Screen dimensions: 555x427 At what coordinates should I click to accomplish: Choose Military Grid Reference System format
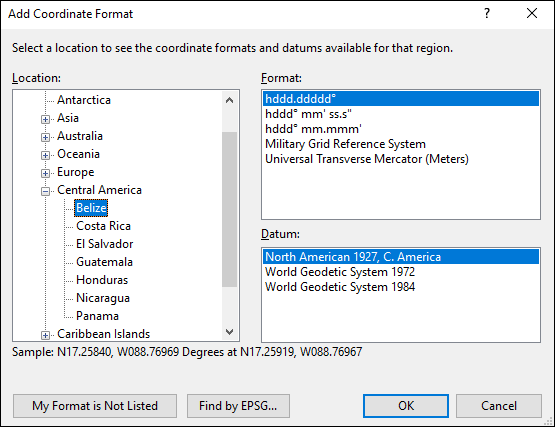click(x=401, y=144)
